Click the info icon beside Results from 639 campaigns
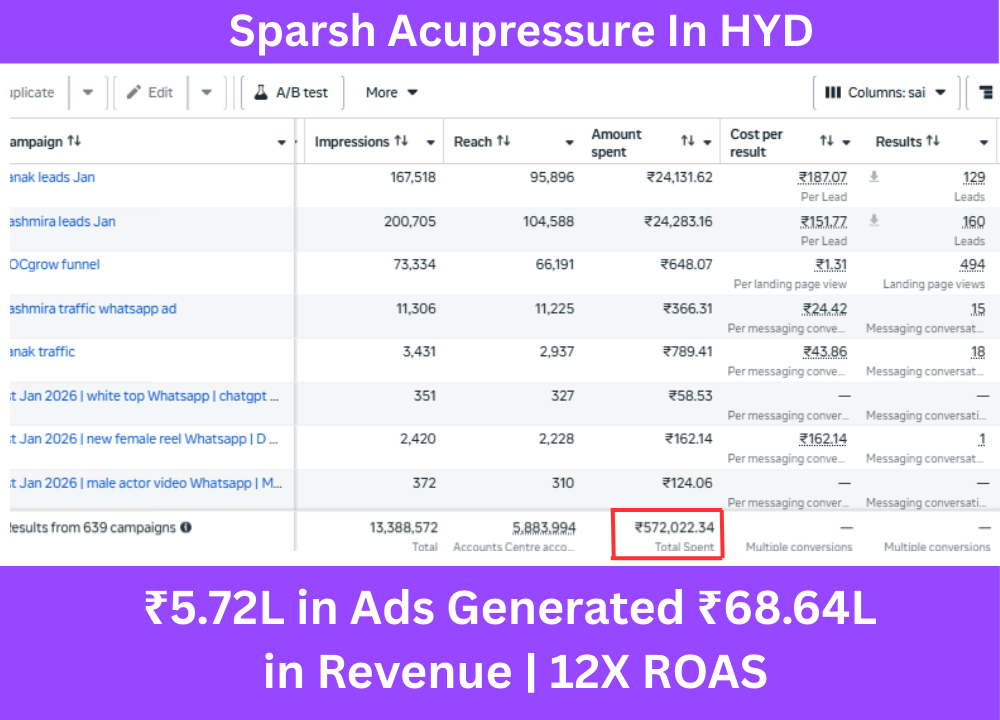The width and height of the screenshot is (1000, 720). click(x=186, y=527)
